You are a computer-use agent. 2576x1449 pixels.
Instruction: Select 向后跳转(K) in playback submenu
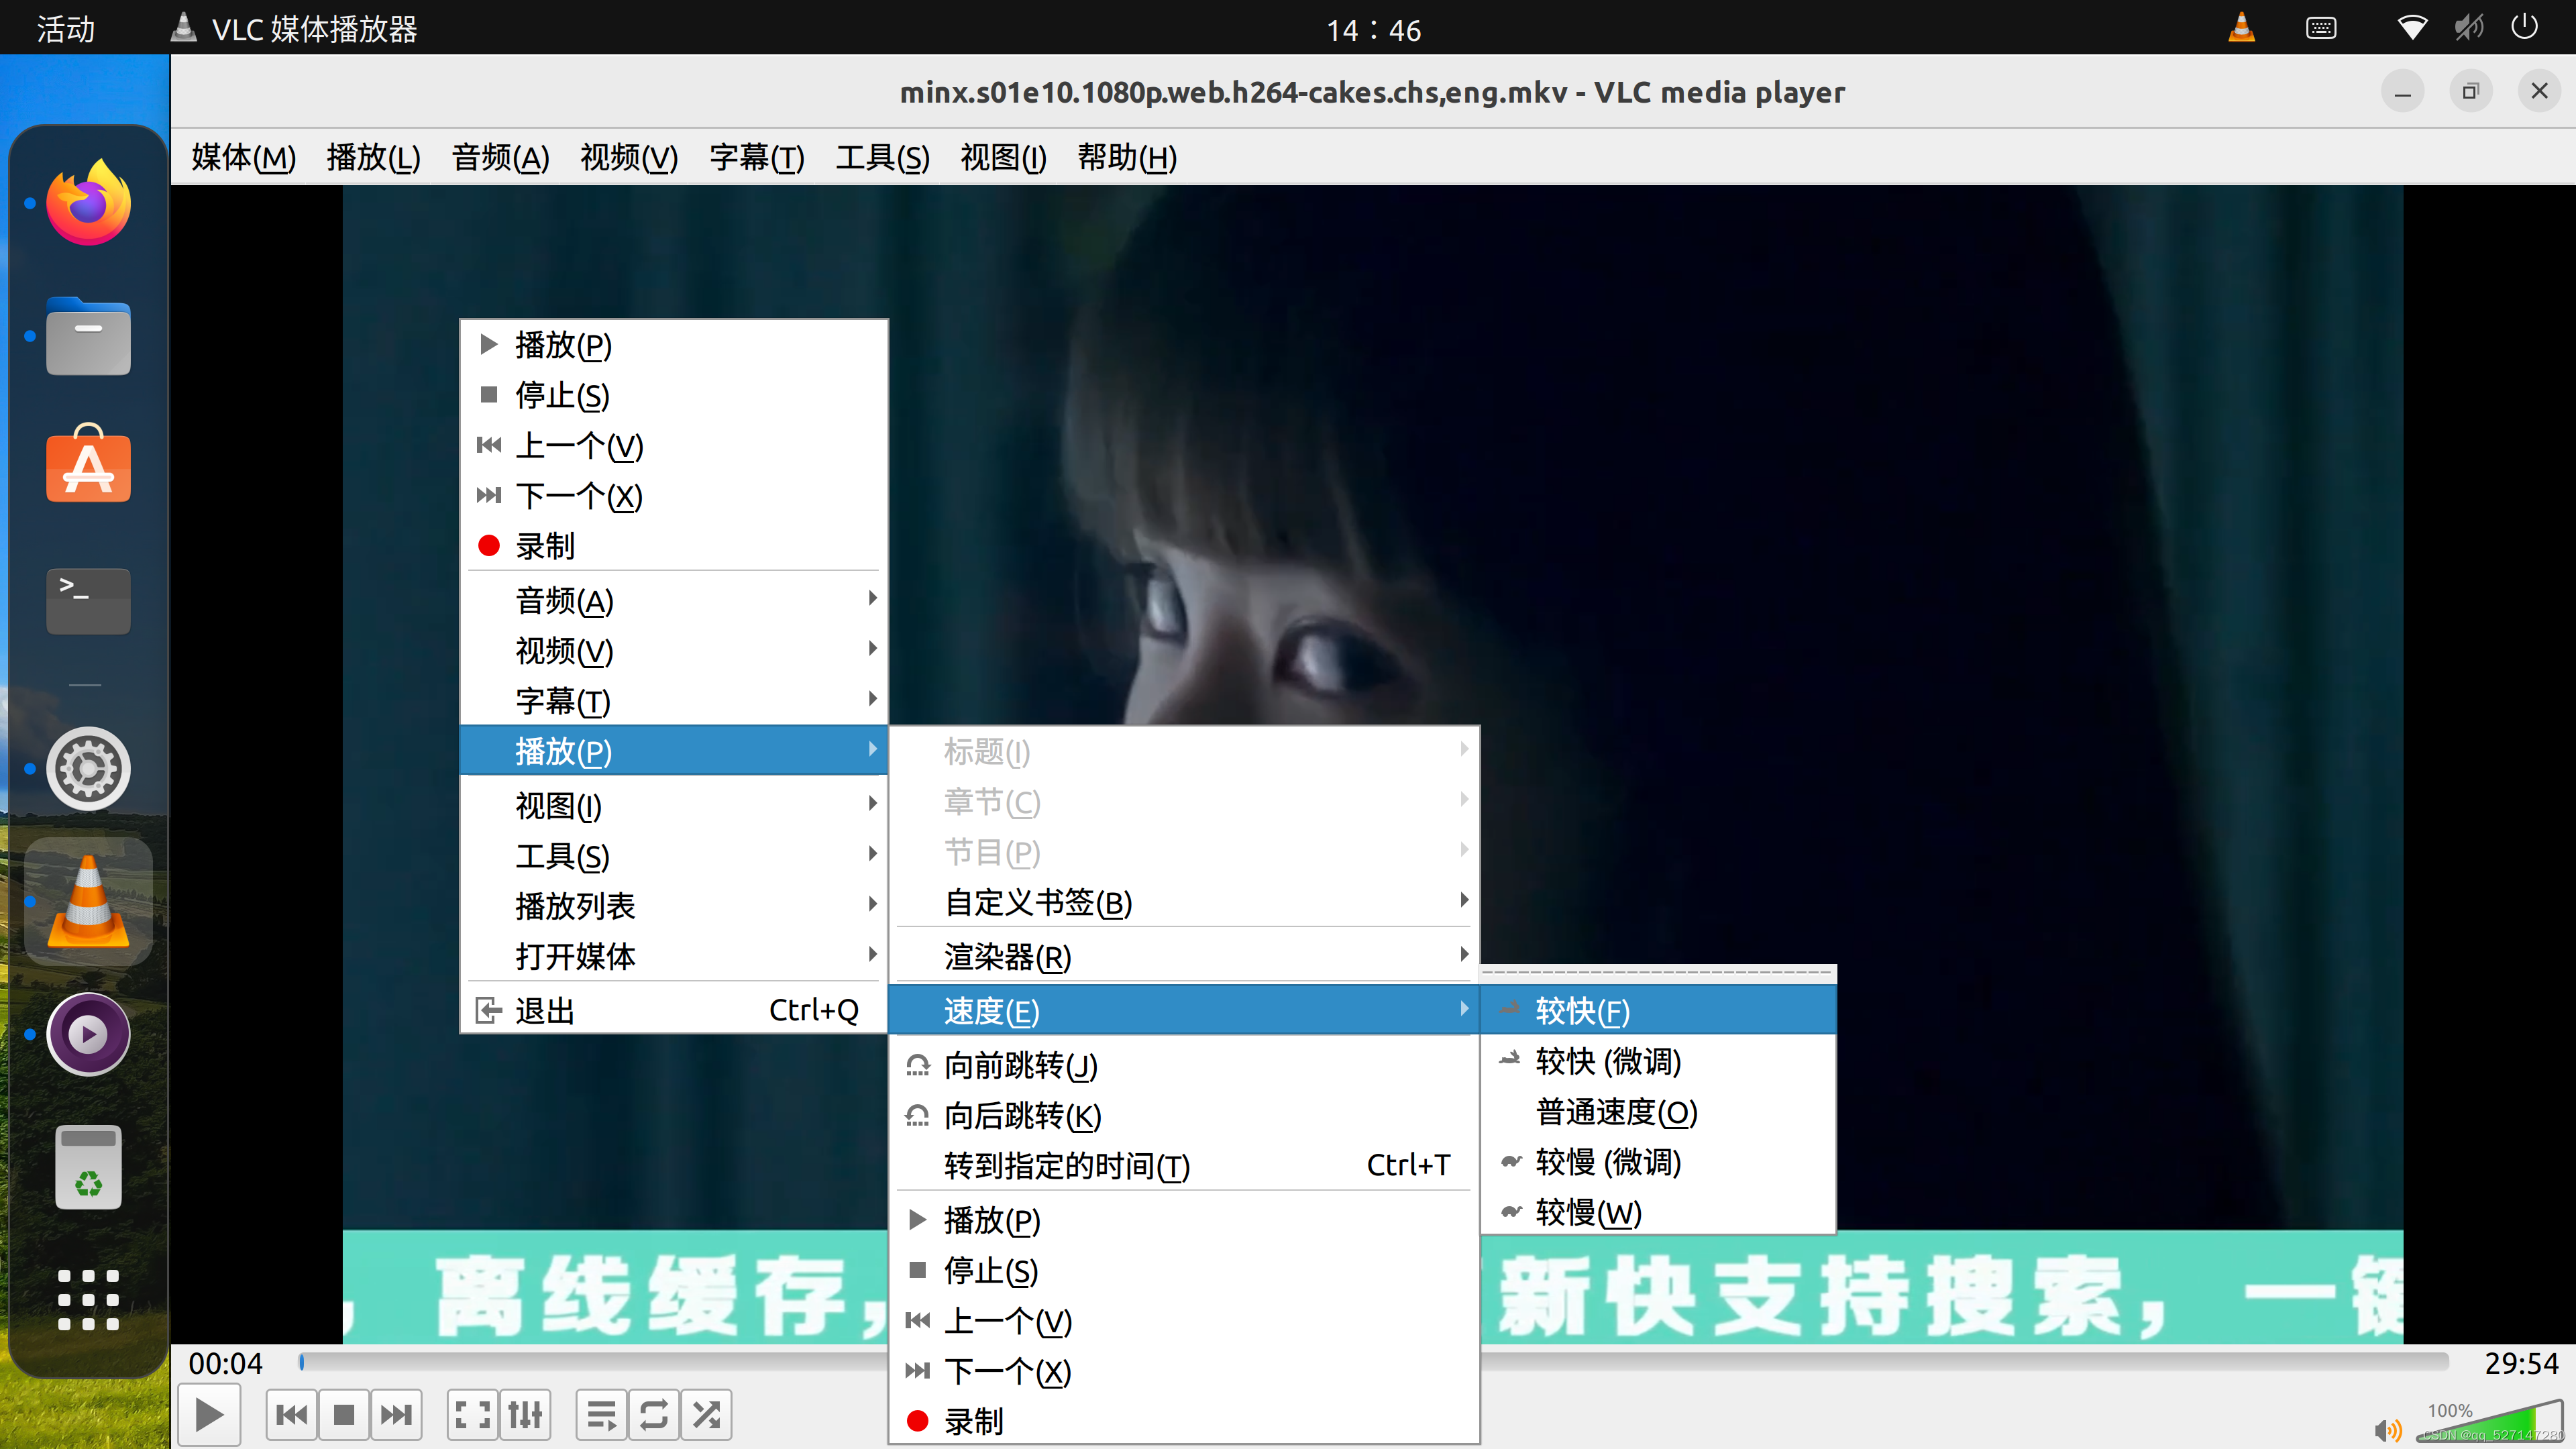(1184, 1115)
